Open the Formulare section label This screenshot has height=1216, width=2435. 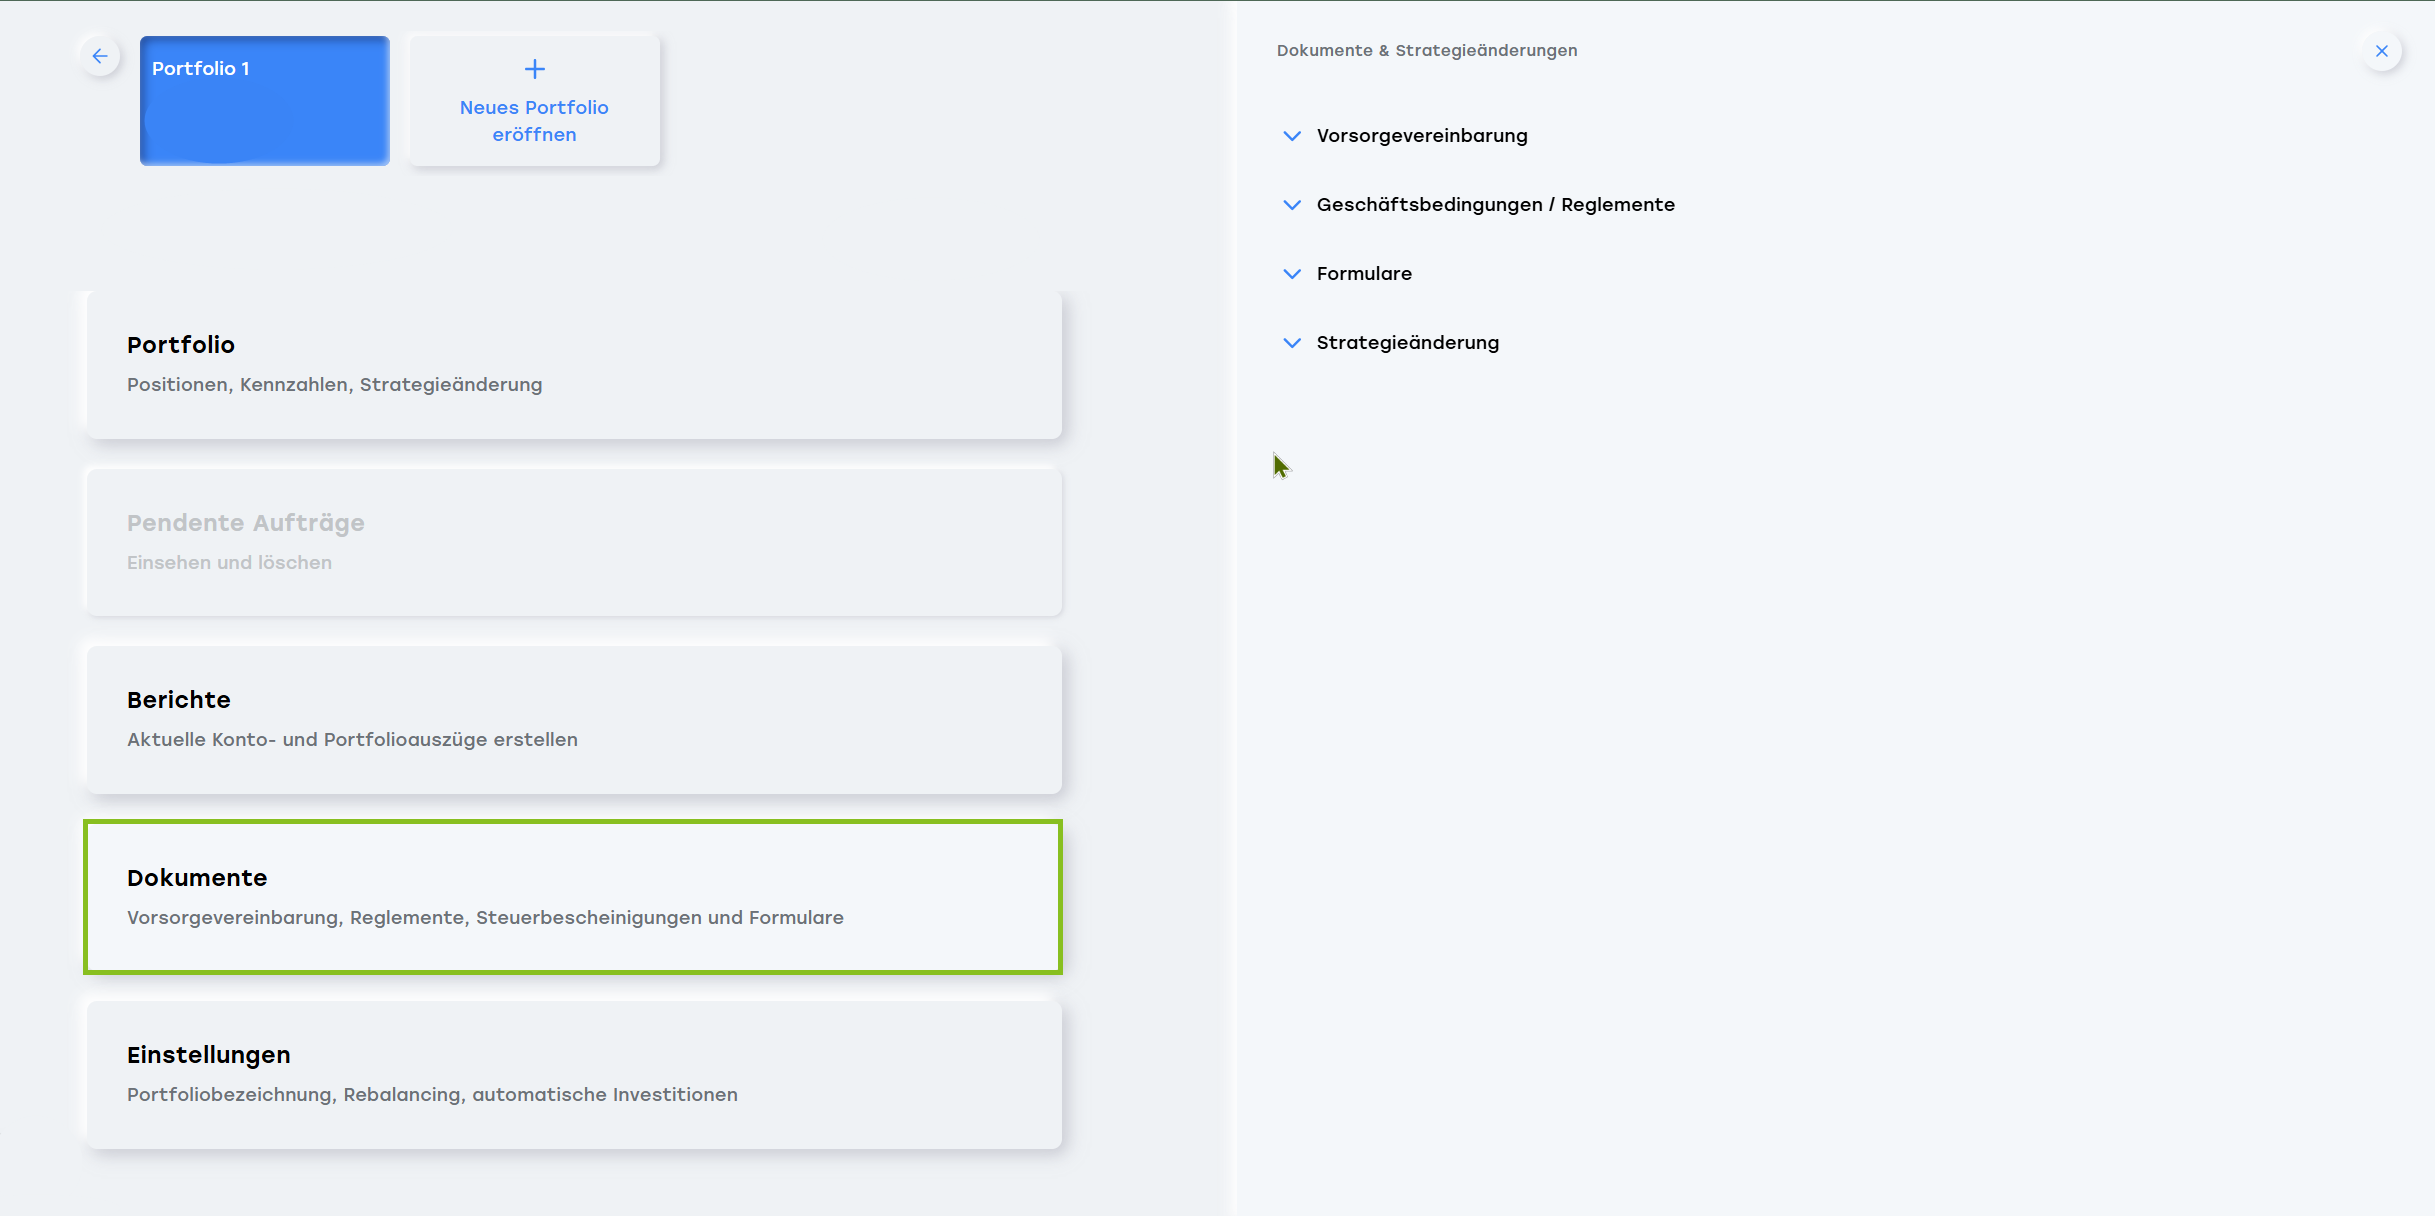point(1364,274)
